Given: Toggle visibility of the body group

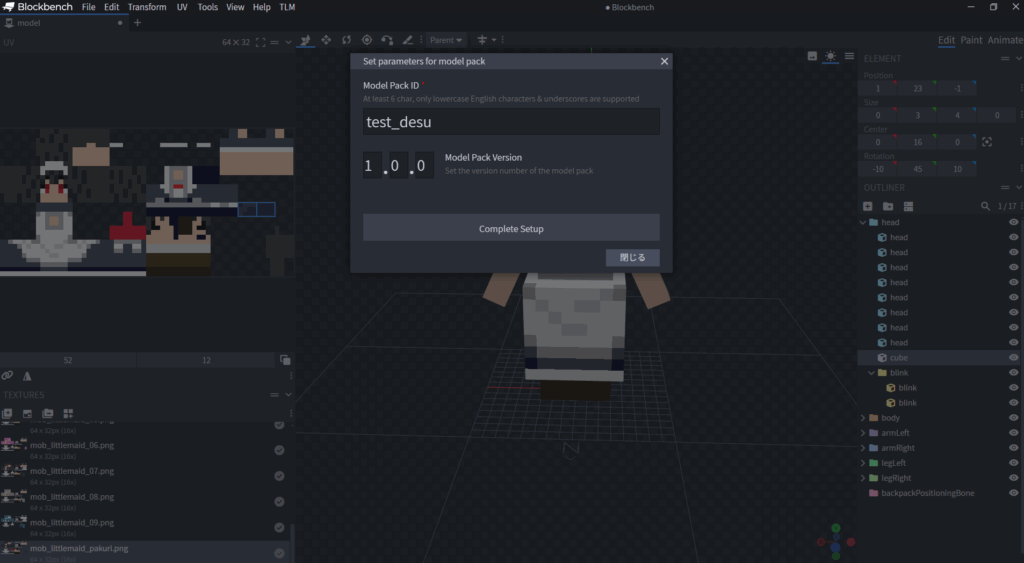Looking at the screenshot, I should pyautogui.click(x=1013, y=418).
